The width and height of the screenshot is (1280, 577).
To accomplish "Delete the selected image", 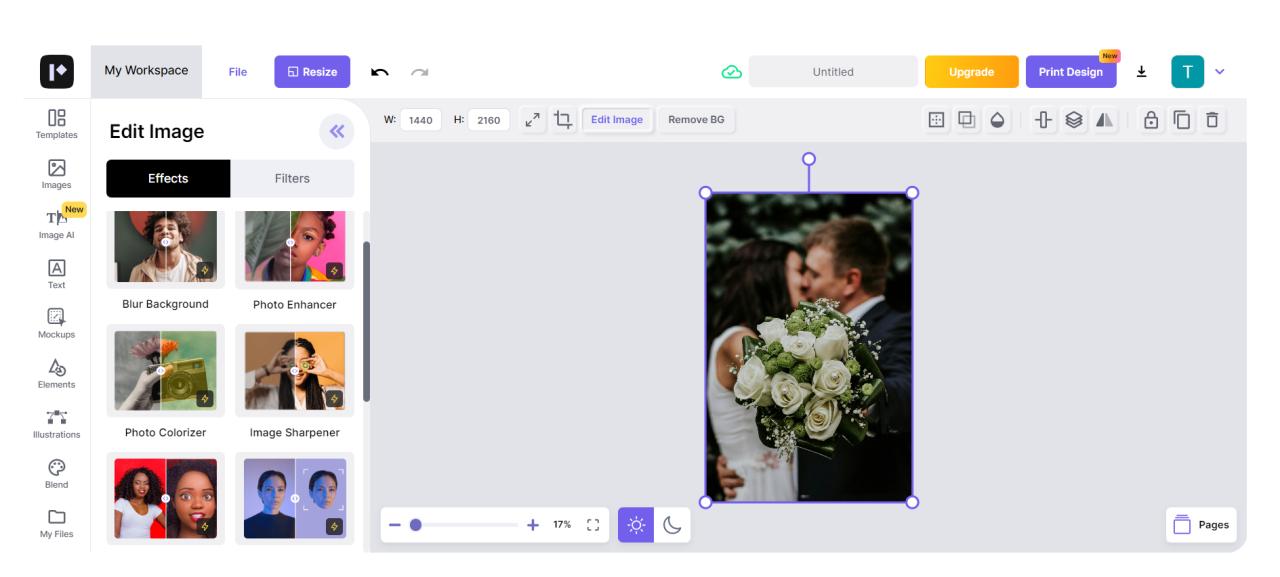I will pos(1212,120).
